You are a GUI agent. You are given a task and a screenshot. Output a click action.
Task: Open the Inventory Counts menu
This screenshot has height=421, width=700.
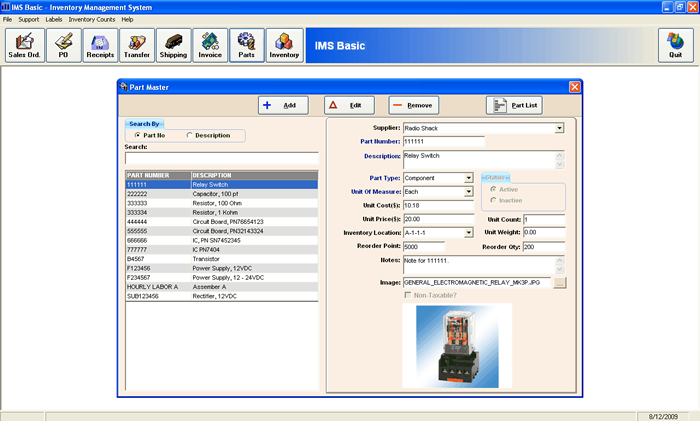[x=92, y=19]
